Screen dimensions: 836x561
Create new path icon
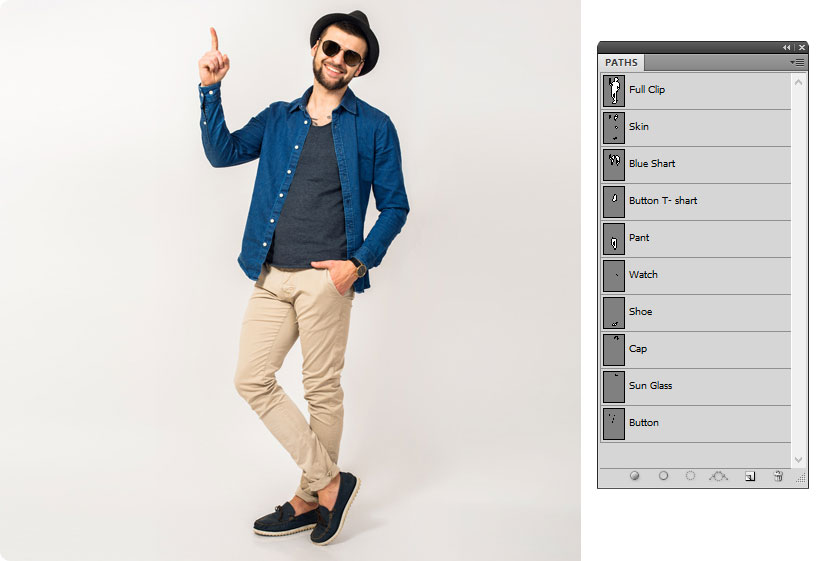pos(750,477)
